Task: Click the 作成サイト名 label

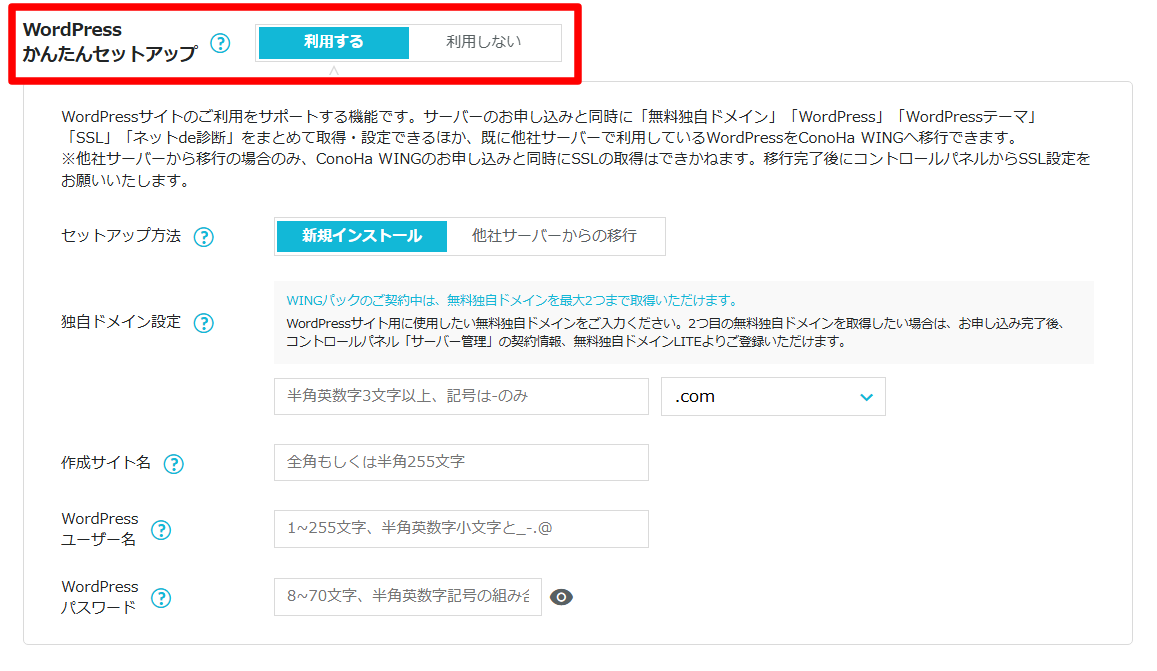Action: coord(106,463)
